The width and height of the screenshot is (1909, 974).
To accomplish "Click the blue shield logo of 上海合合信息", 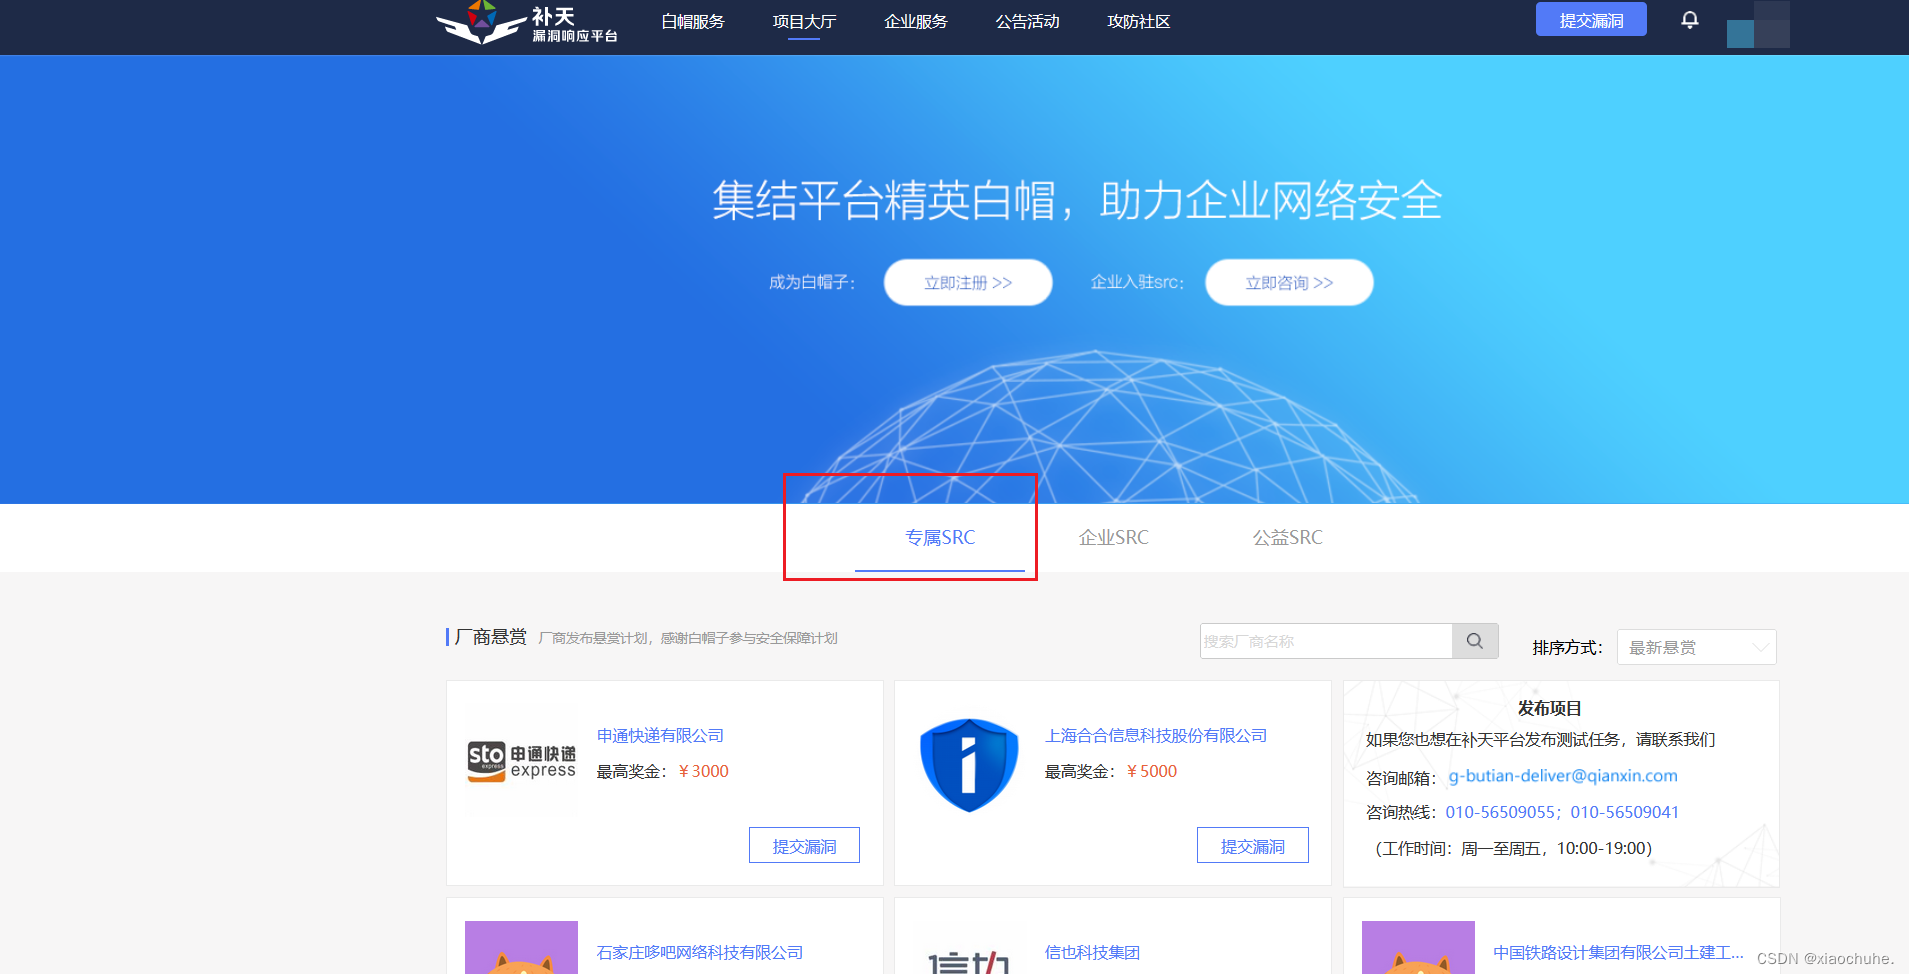I will coord(968,765).
